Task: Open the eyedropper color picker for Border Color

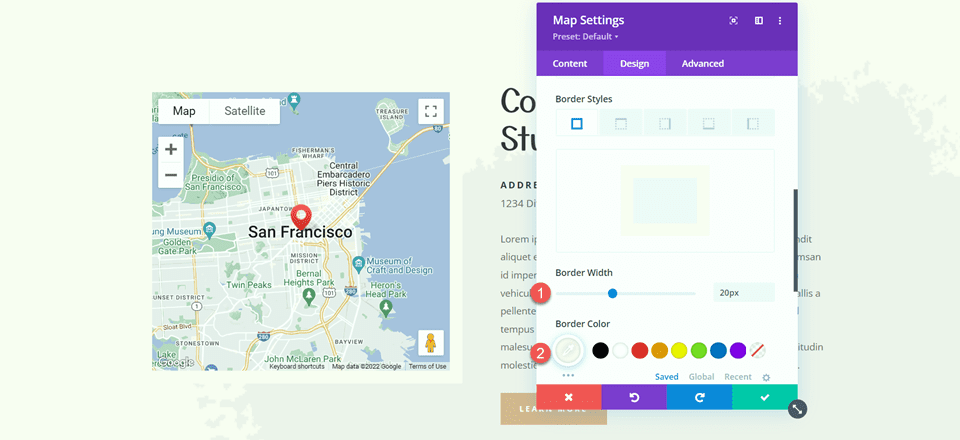Action: pyautogui.click(x=568, y=351)
